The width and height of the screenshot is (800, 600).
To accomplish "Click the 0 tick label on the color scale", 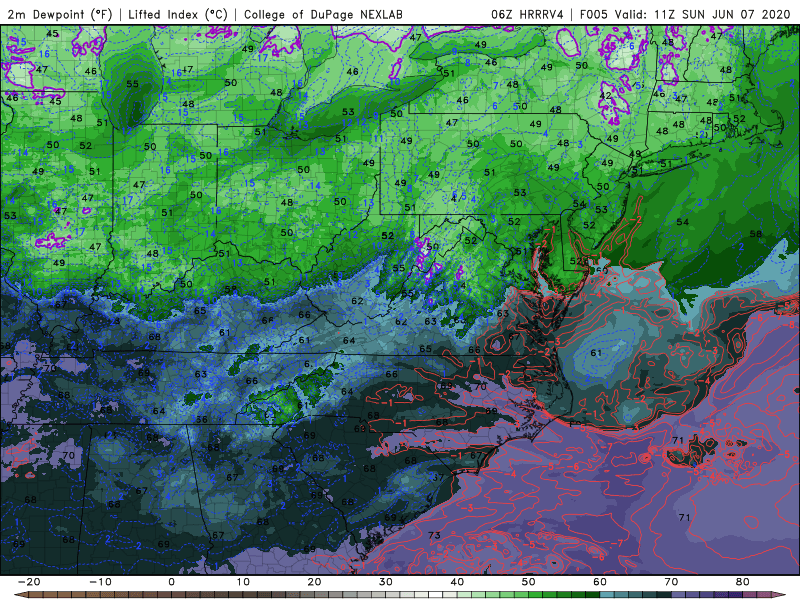I will (171, 582).
